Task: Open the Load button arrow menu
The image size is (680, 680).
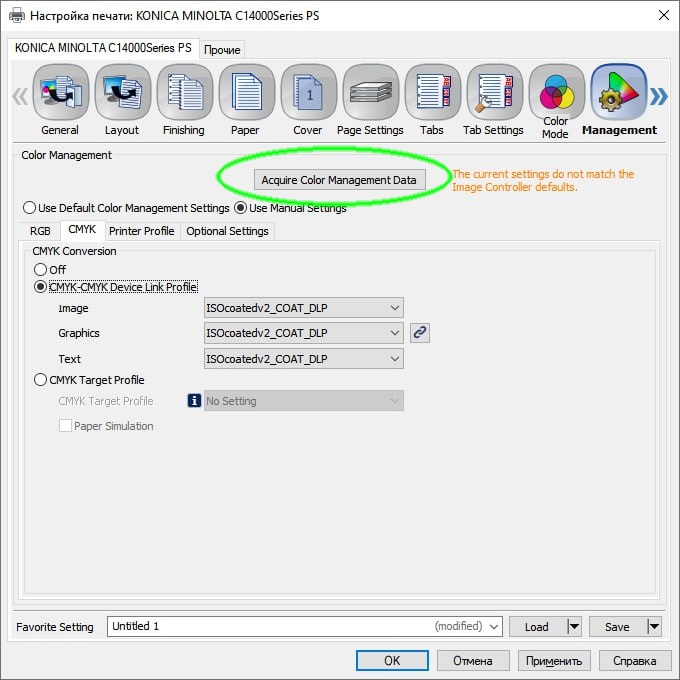Action: [x=574, y=627]
